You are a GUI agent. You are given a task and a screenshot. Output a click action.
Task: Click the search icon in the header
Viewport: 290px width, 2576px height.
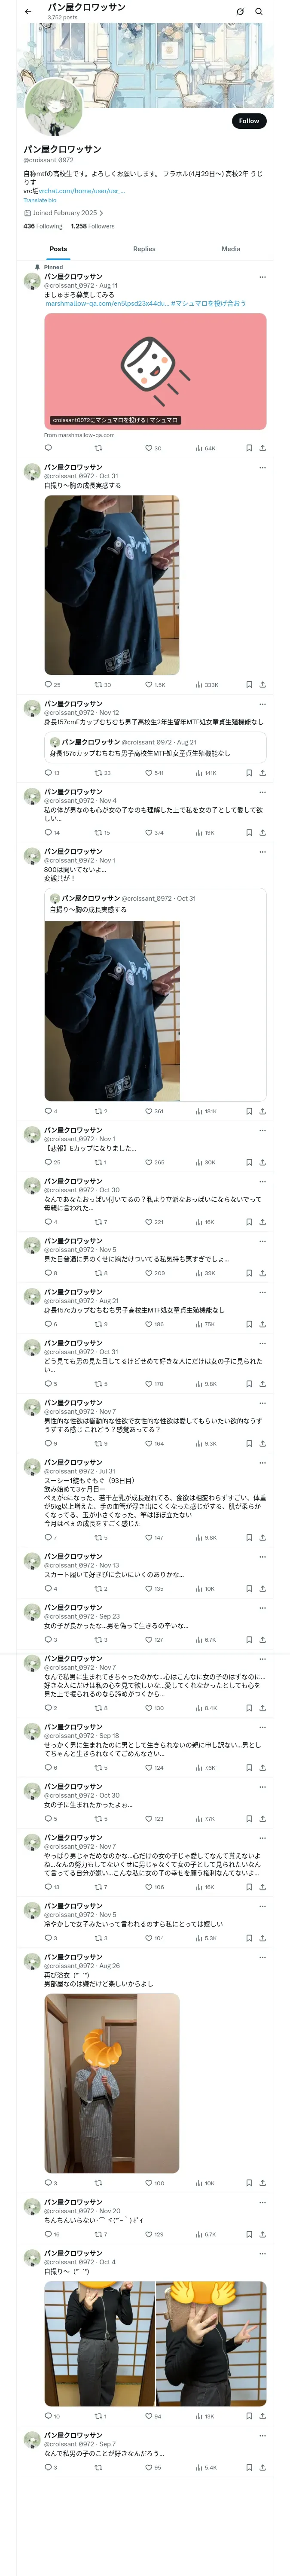coord(259,11)
